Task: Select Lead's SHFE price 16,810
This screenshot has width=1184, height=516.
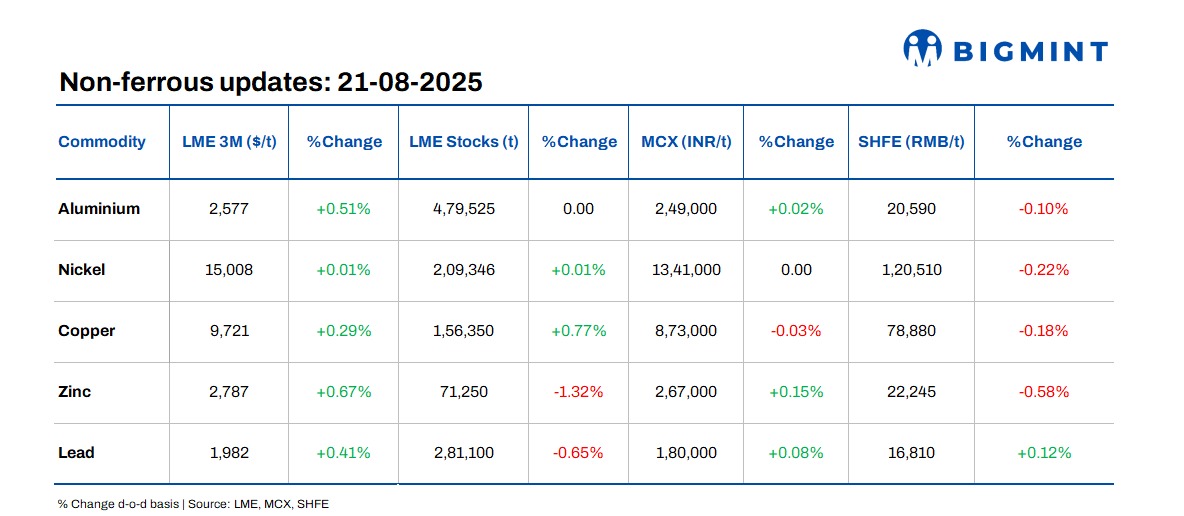Action: [x=911, y=453]
